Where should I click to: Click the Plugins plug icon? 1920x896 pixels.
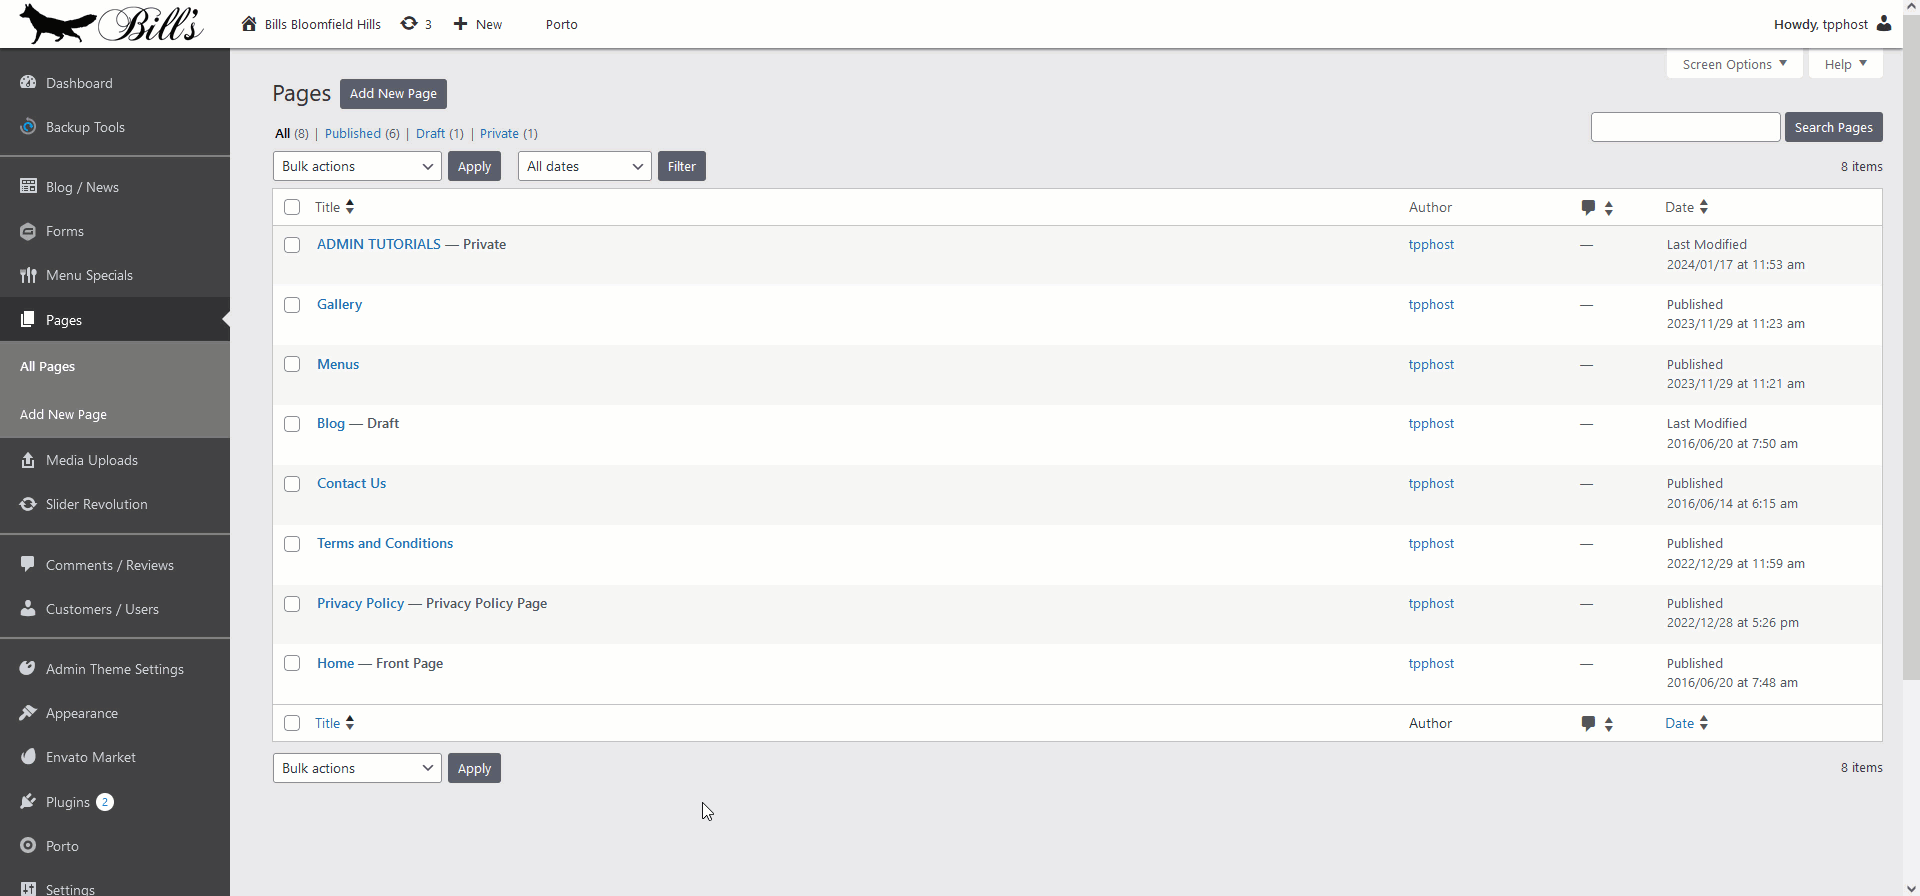28,802
